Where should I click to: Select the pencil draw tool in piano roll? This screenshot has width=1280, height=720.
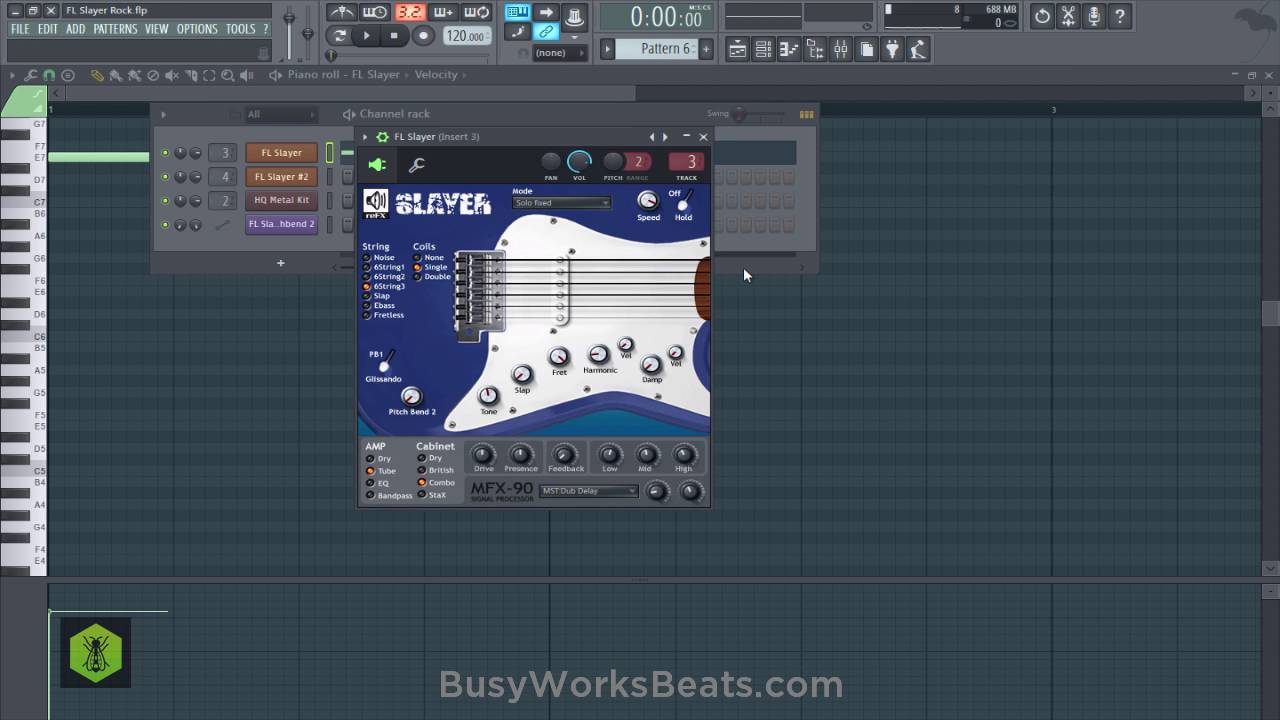97,75
